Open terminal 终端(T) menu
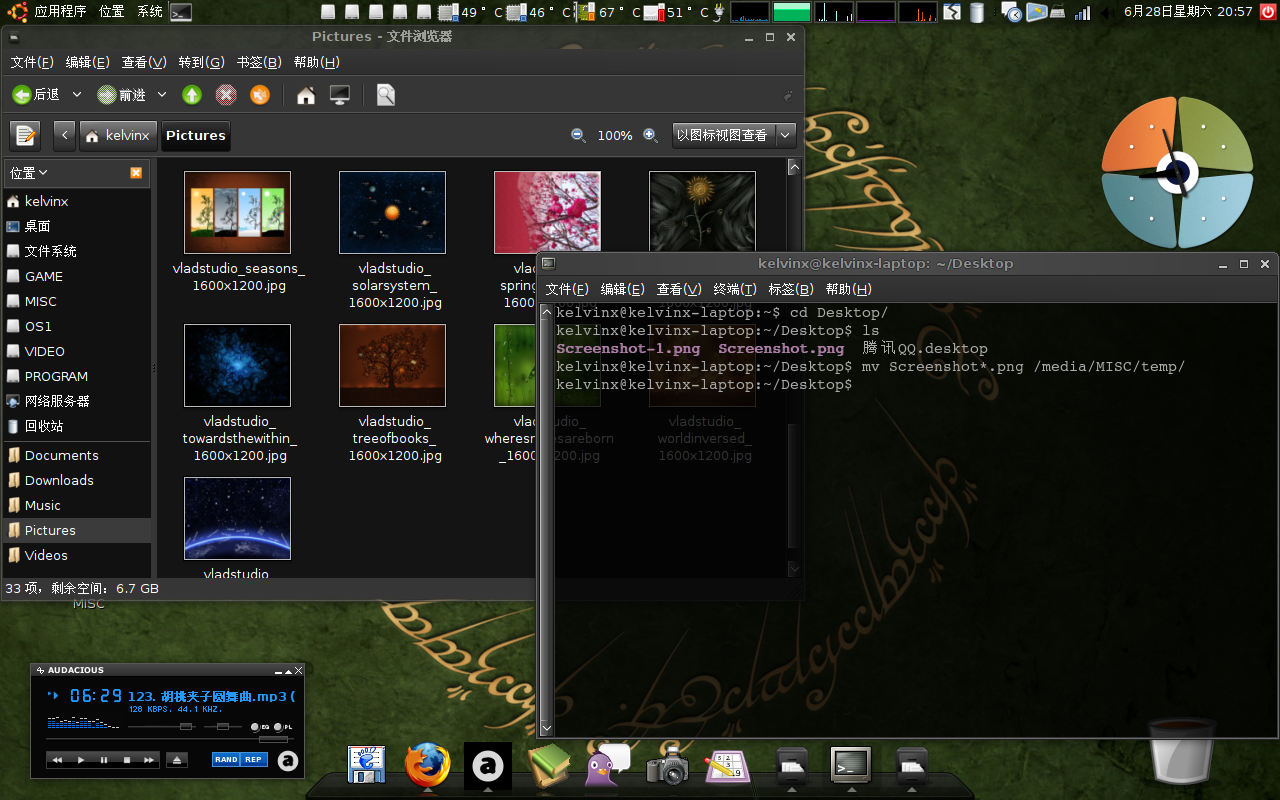1280x800 pixels. point(734,289)
